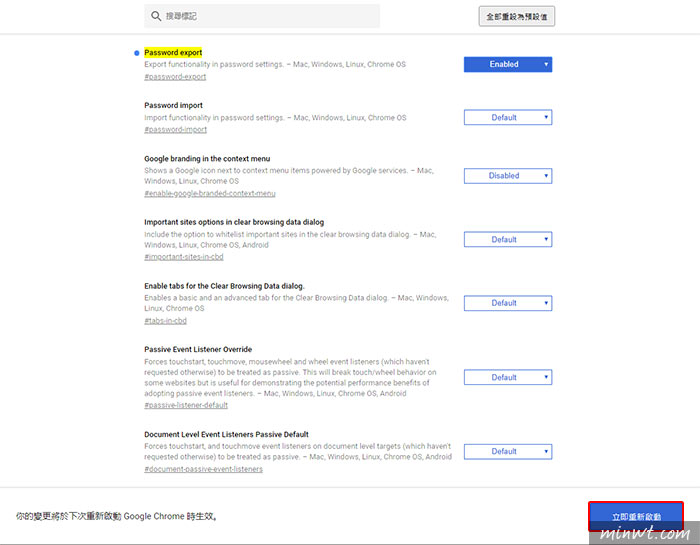Click the restart notice text mentioning Google Chrome

(x=117, y=516)
